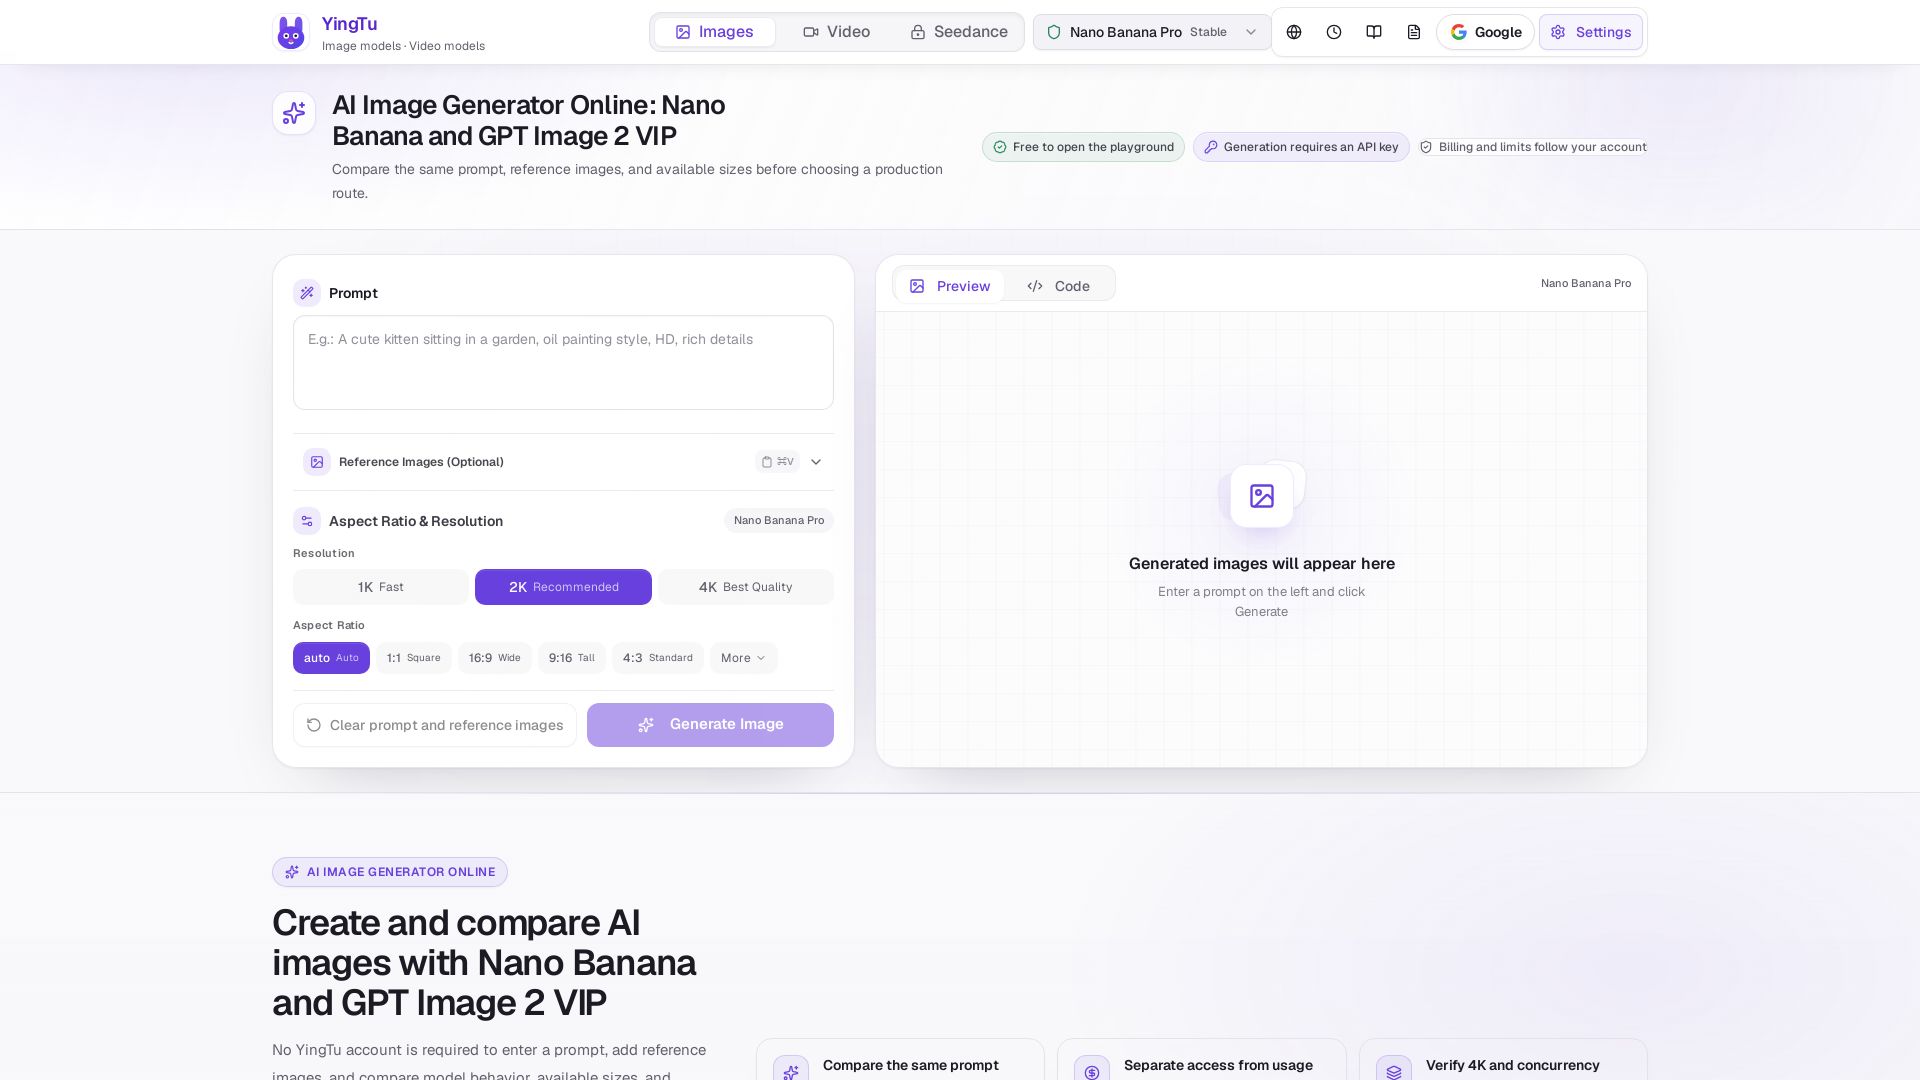Select 16:9 Wide aspect ratio

coord(495,658)
